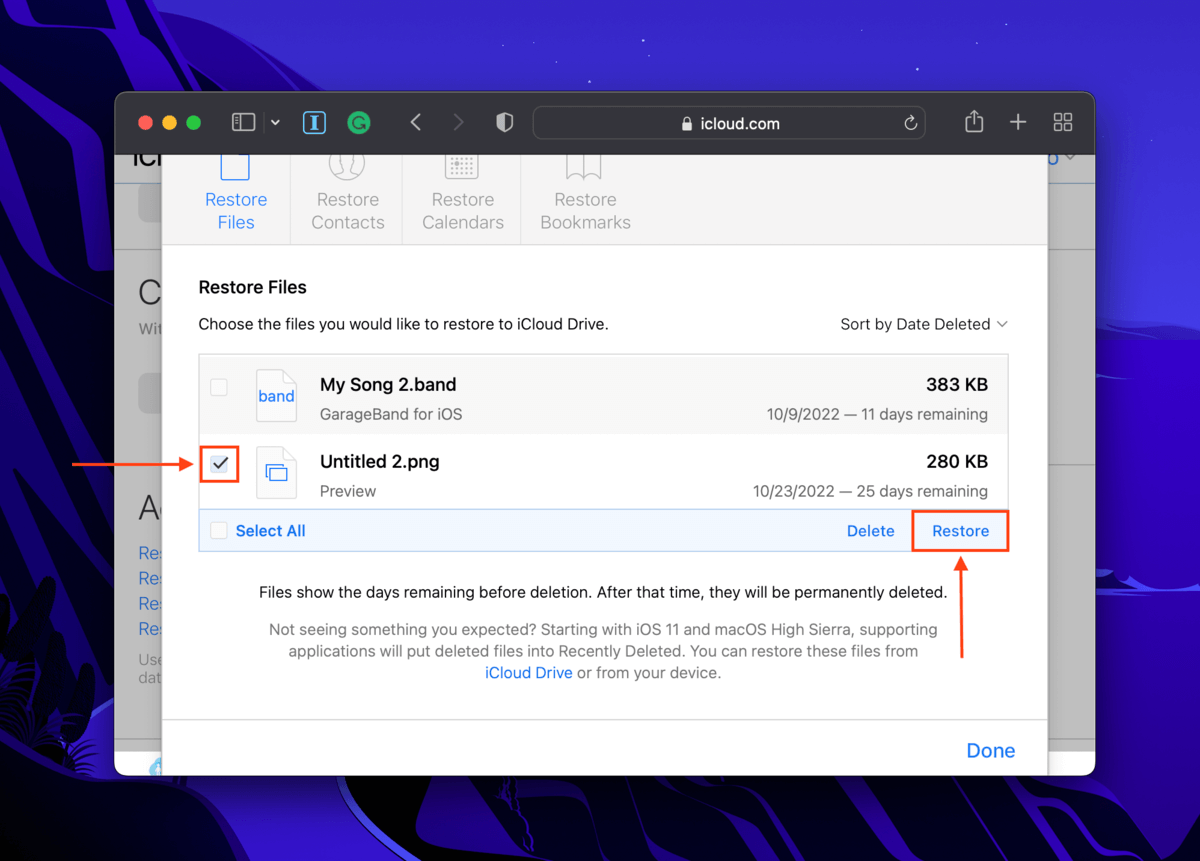Click the Select All label

pyautogui.click(x=270, y=531)
